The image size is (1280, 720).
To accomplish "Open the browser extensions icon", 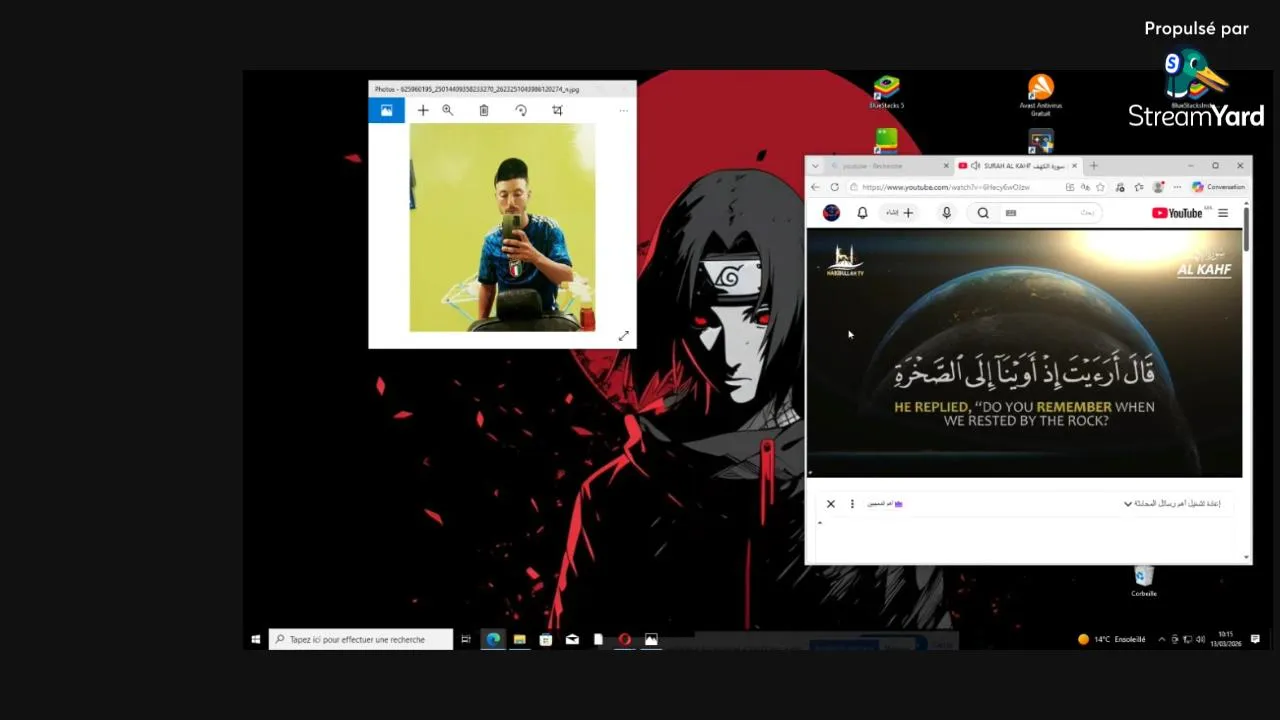I will [1121, 187].
